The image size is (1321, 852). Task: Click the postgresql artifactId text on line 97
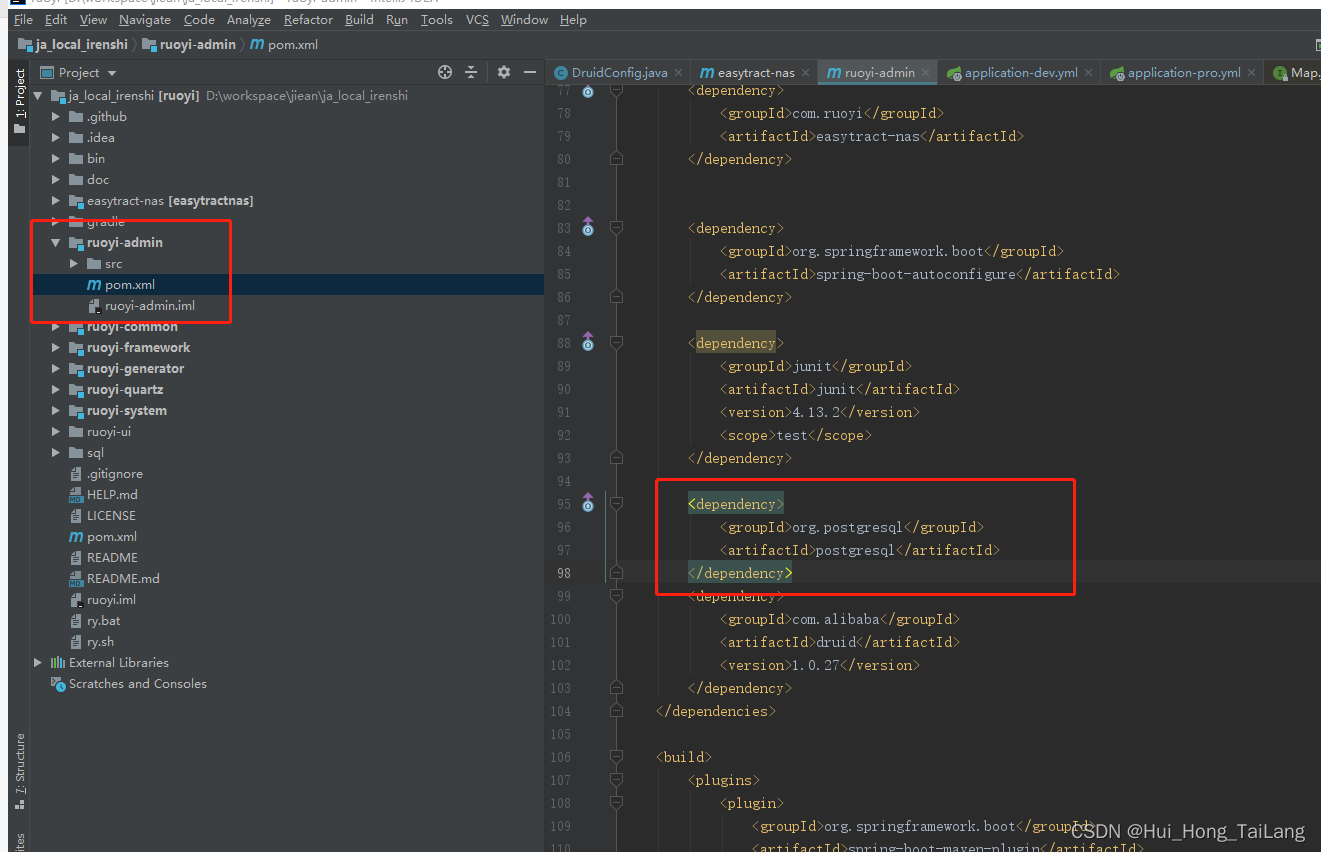coord(855,549)
